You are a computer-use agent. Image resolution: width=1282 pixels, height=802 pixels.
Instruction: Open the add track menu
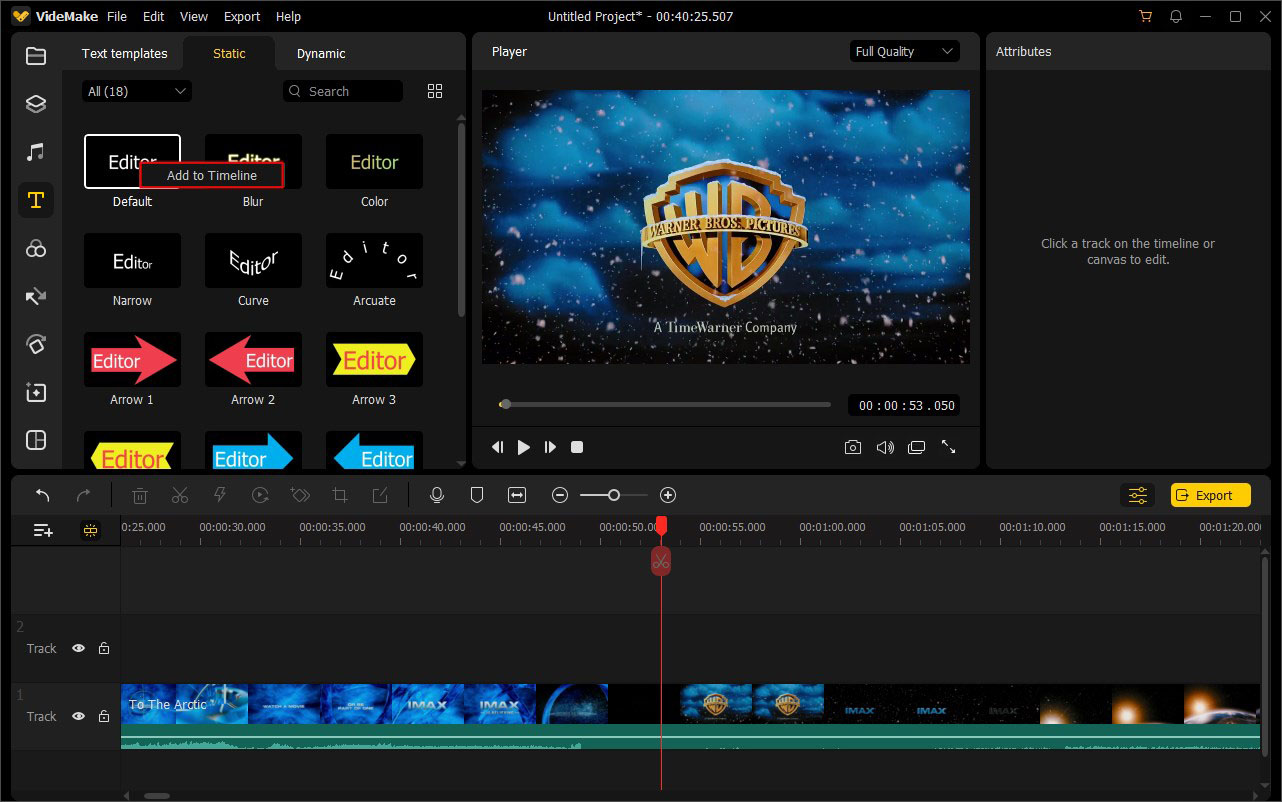[43, 531]
